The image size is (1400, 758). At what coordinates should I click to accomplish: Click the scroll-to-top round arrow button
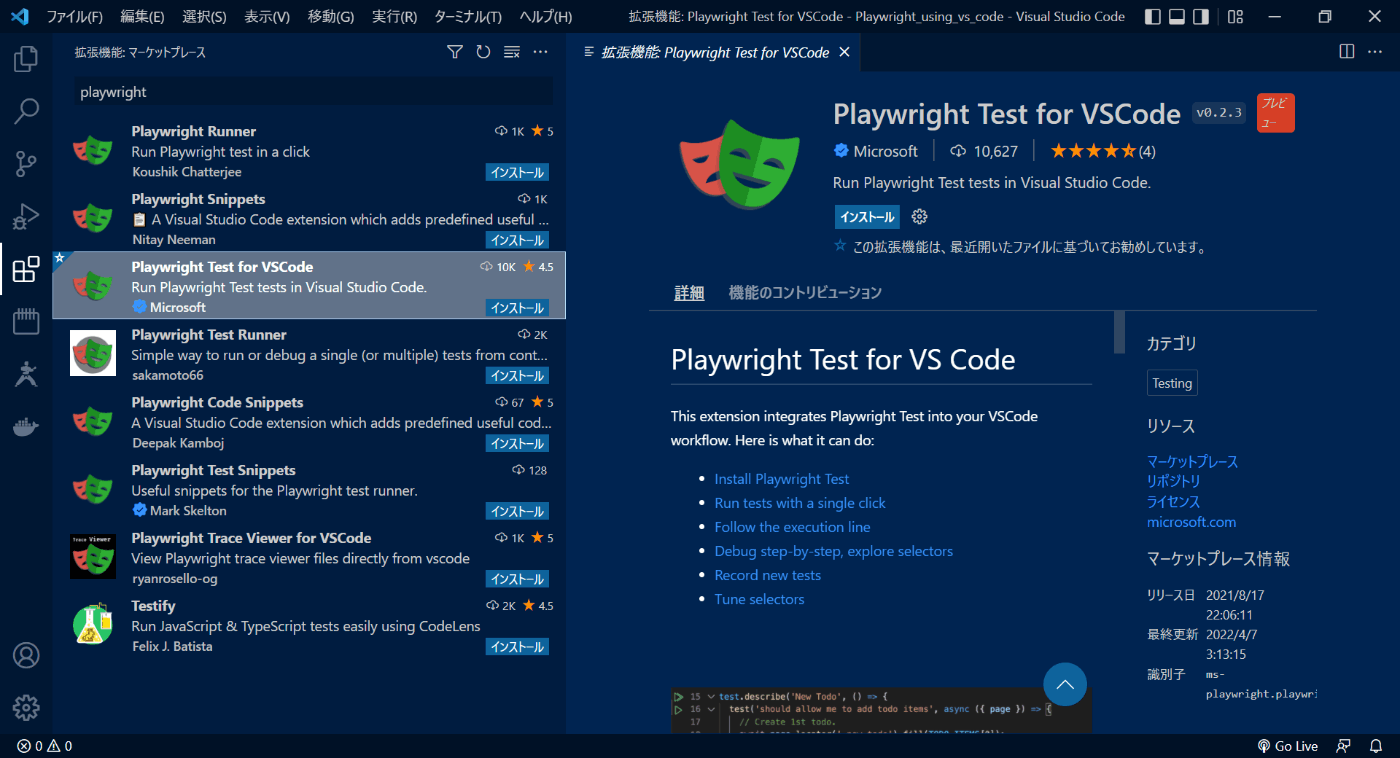click(x=1065, y=685)
